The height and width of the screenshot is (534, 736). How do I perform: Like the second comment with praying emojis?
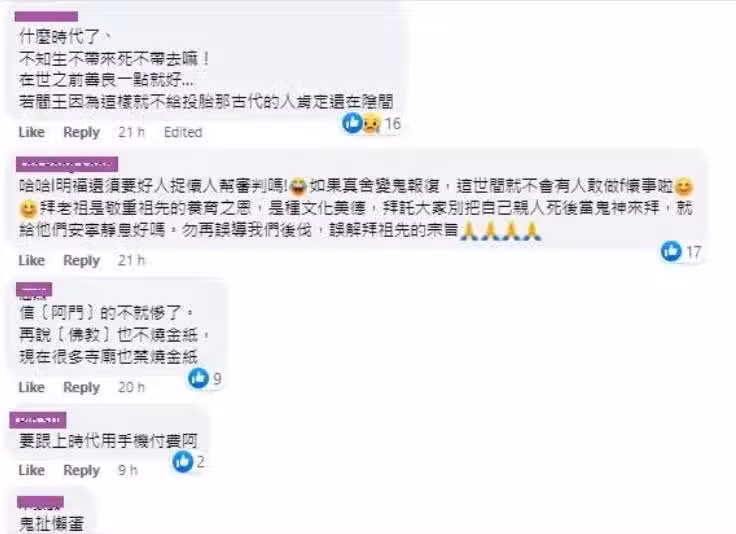(31, 260)
